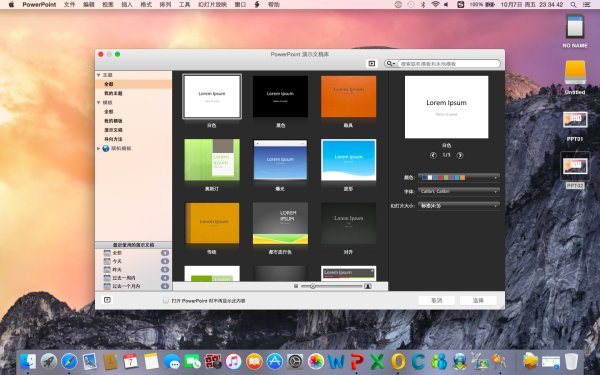600x375 pixels.
Task: Tick the don't-show-when-opening-PowerPoint checkbox
Action: coord(166,301)
